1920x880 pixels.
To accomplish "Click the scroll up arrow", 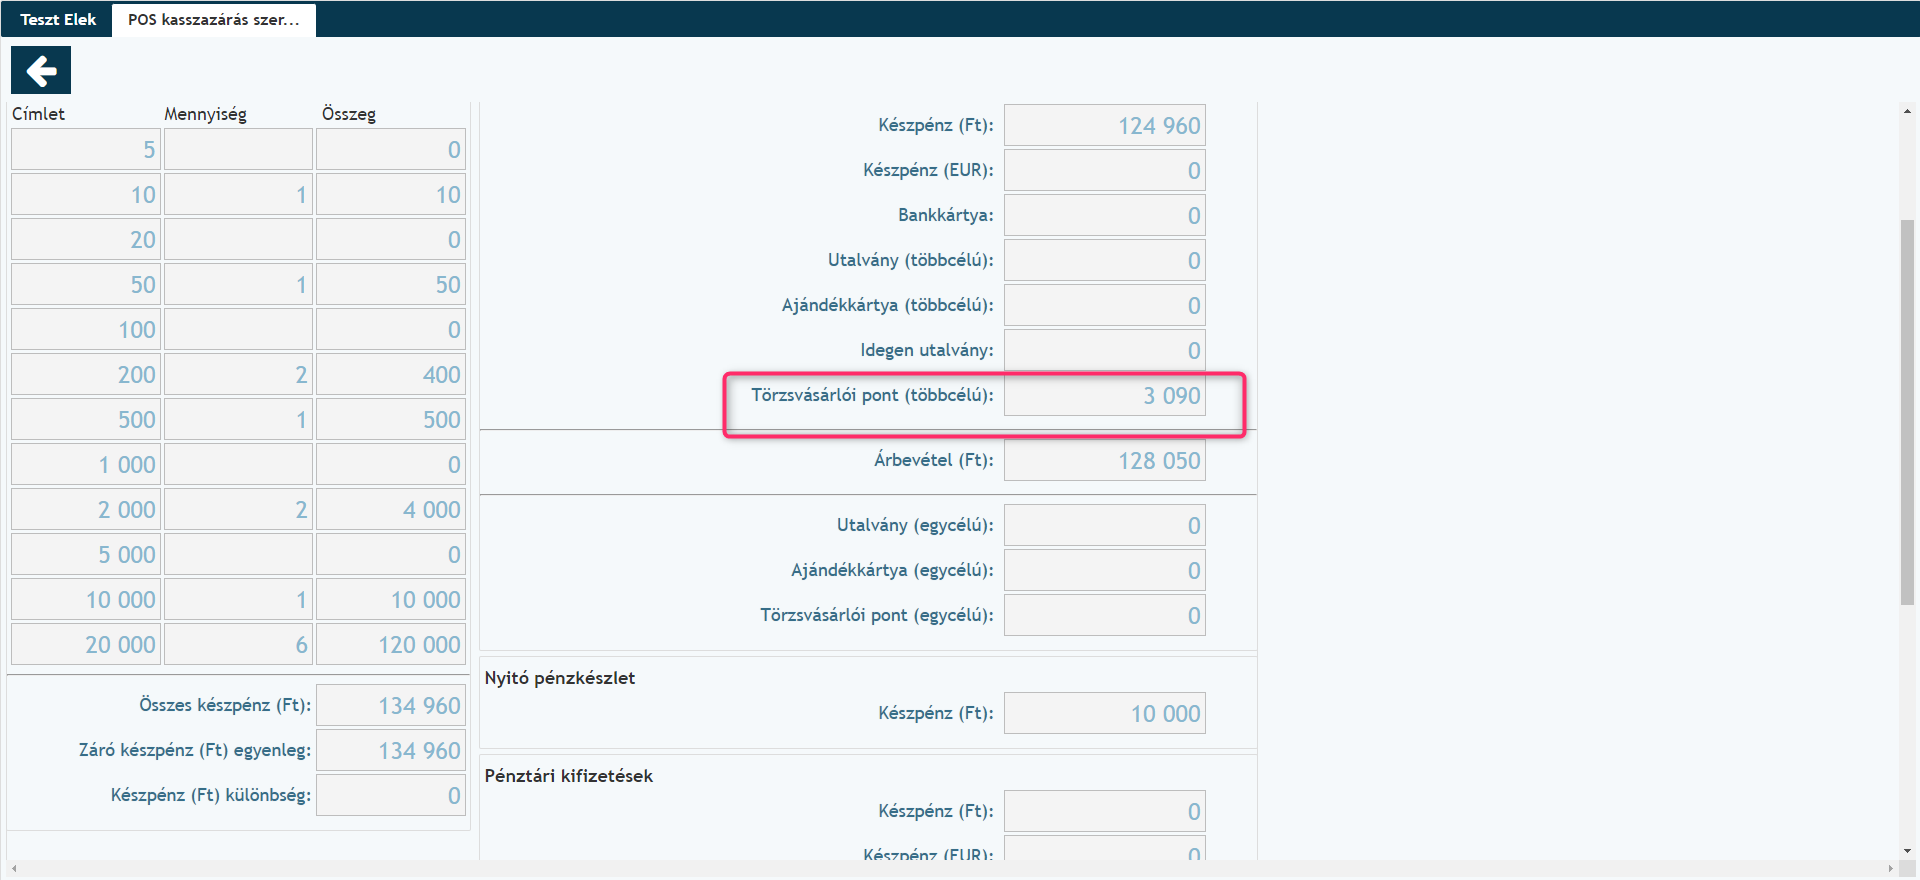I will click(1908, 111).
